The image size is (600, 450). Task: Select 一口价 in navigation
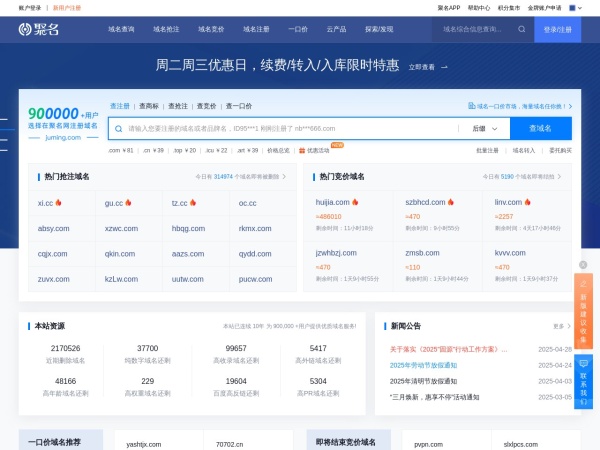coord(298,29)
